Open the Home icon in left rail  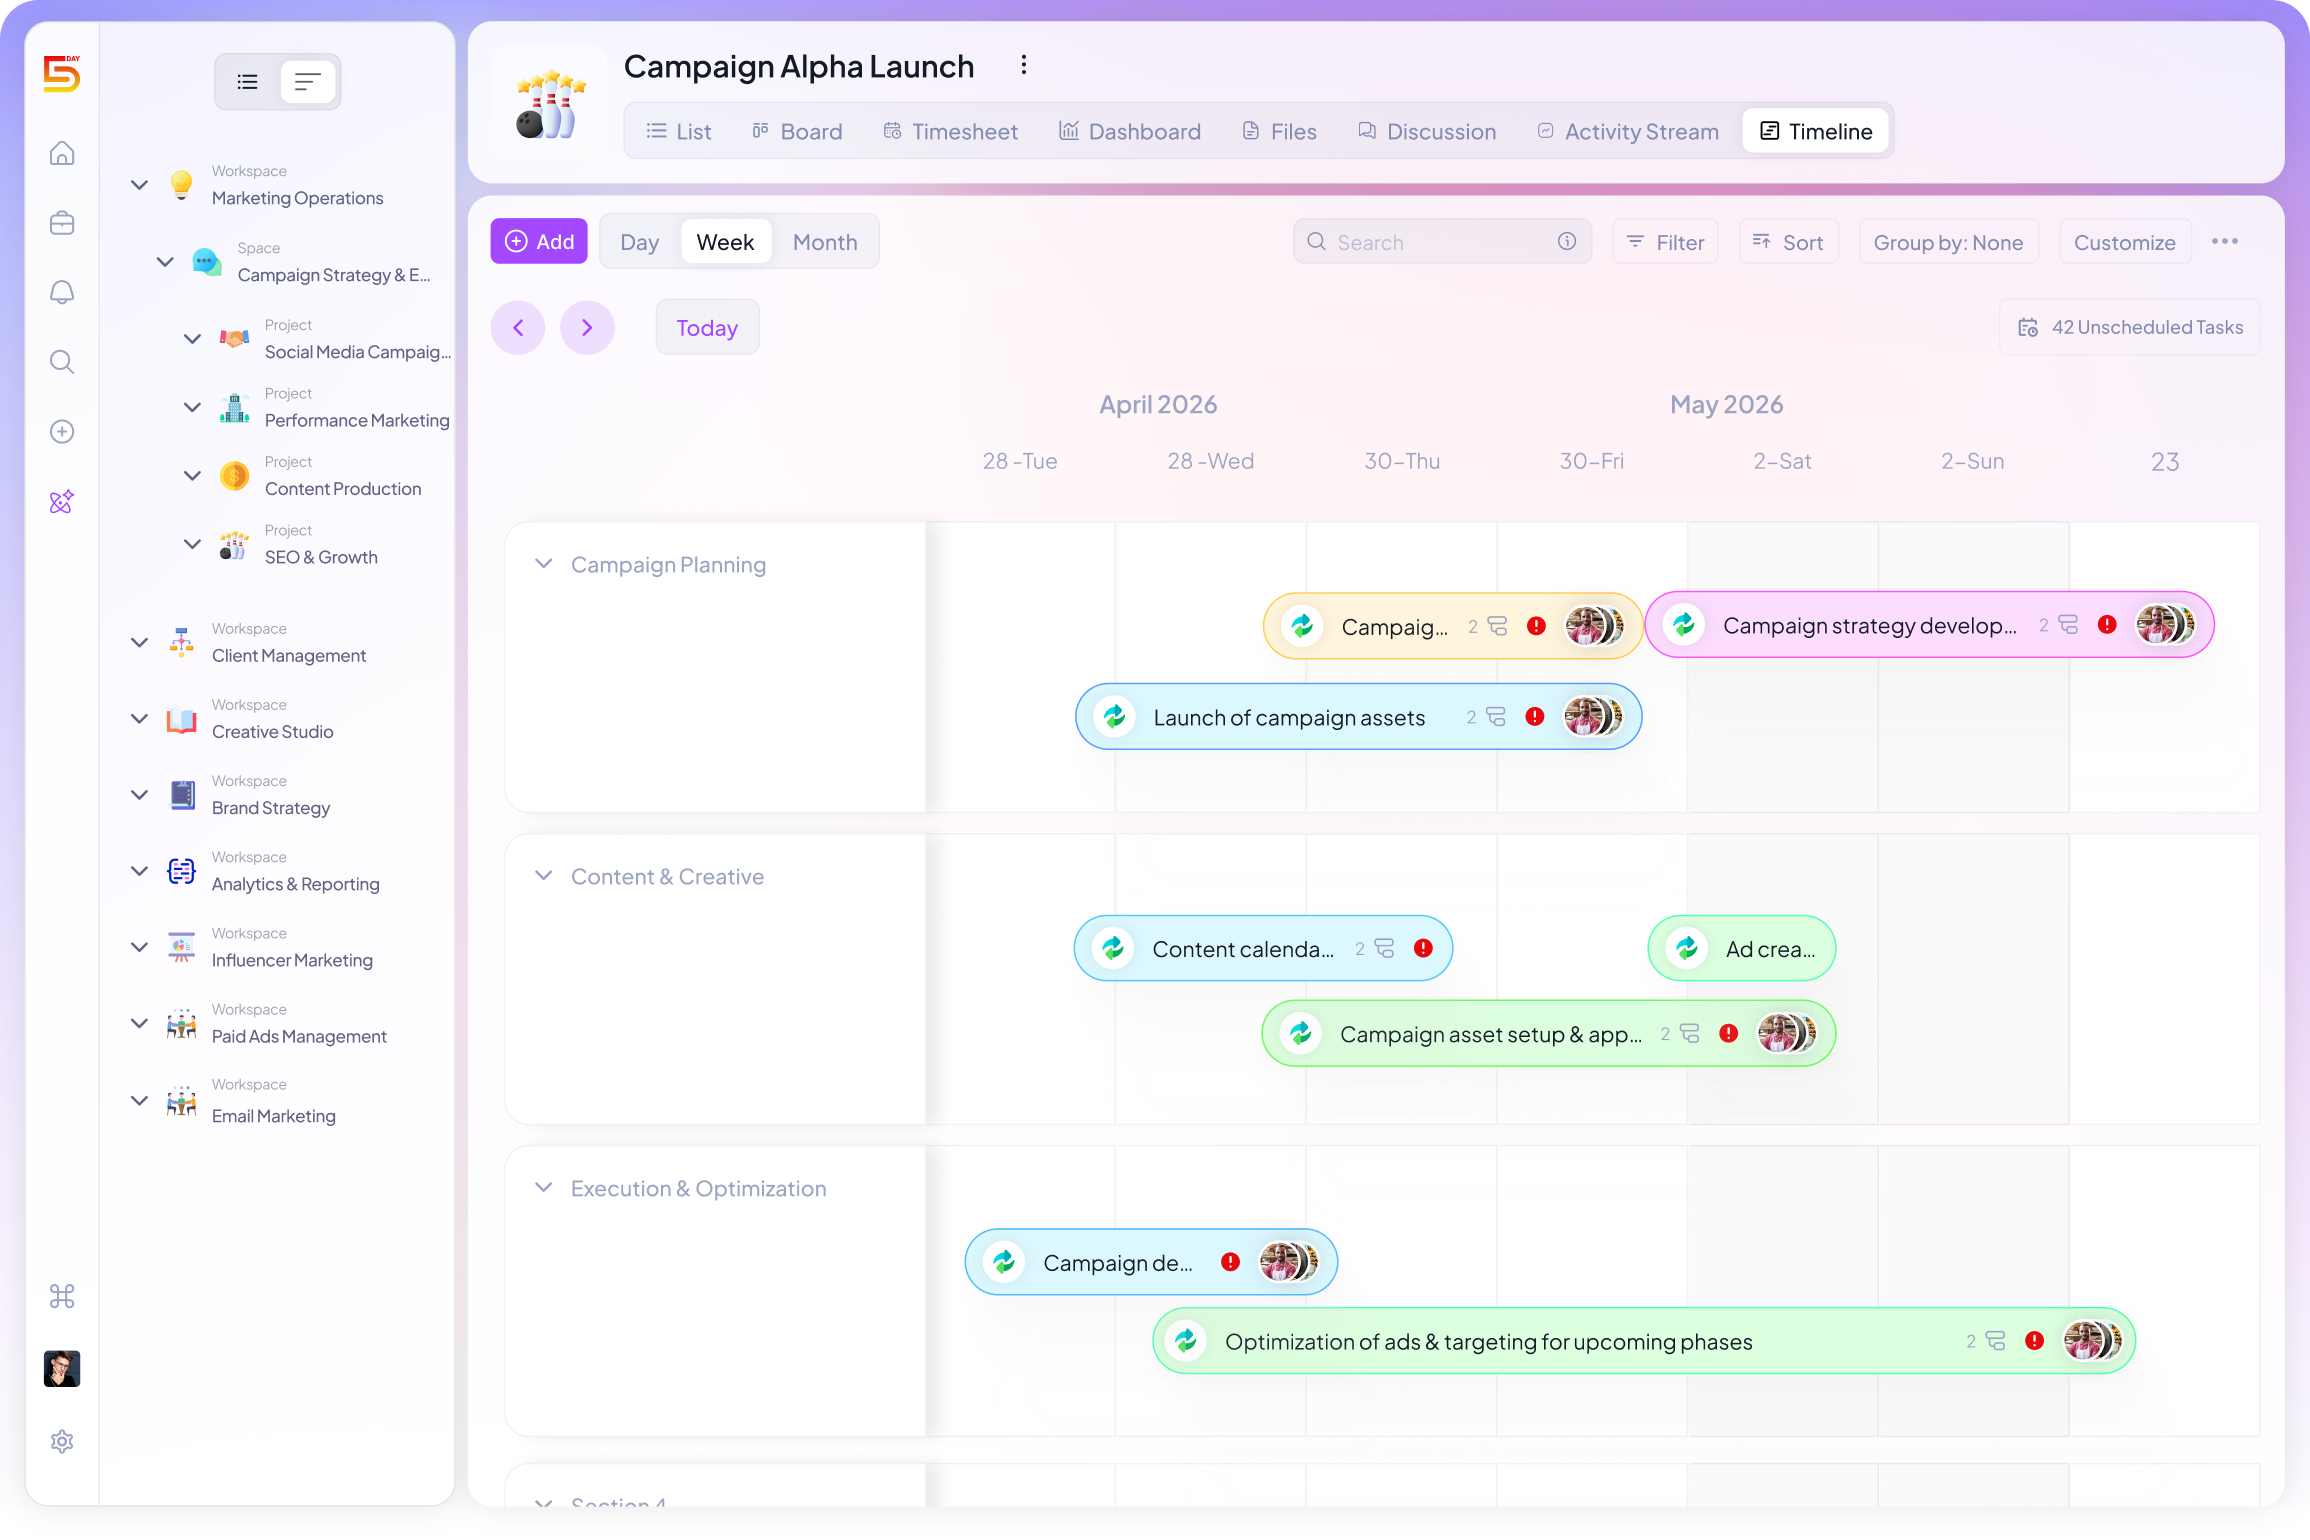pyautogui.click(x=62, y=153)
